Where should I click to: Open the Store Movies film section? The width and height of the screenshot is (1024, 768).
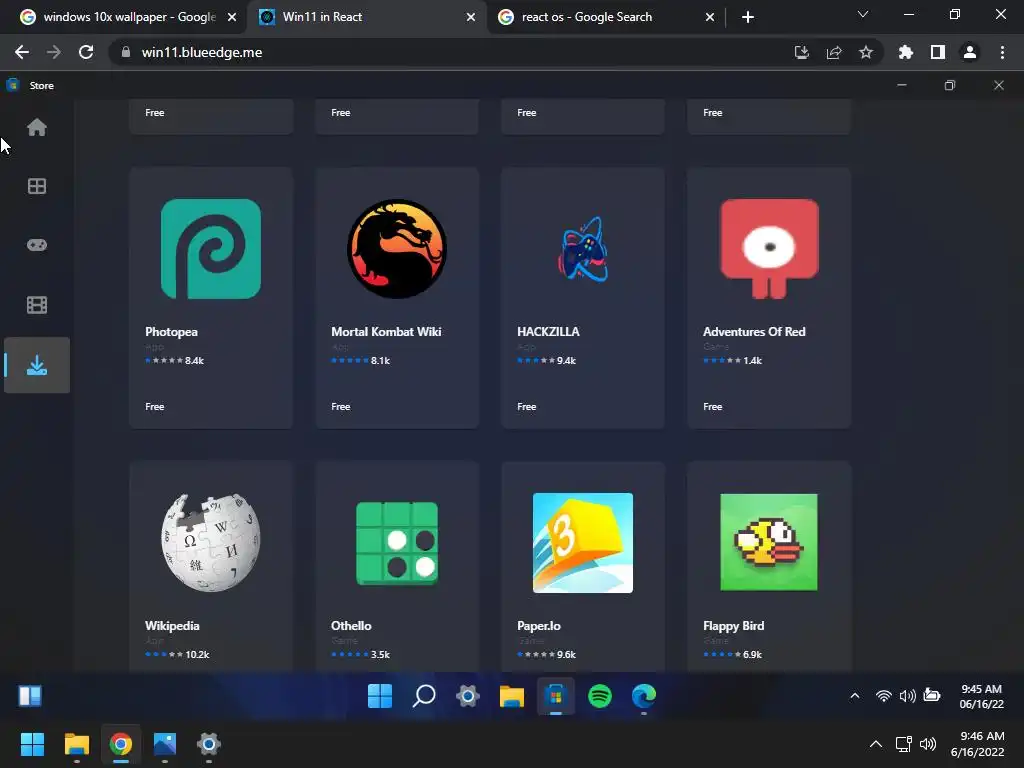click(x=37, y=305)
